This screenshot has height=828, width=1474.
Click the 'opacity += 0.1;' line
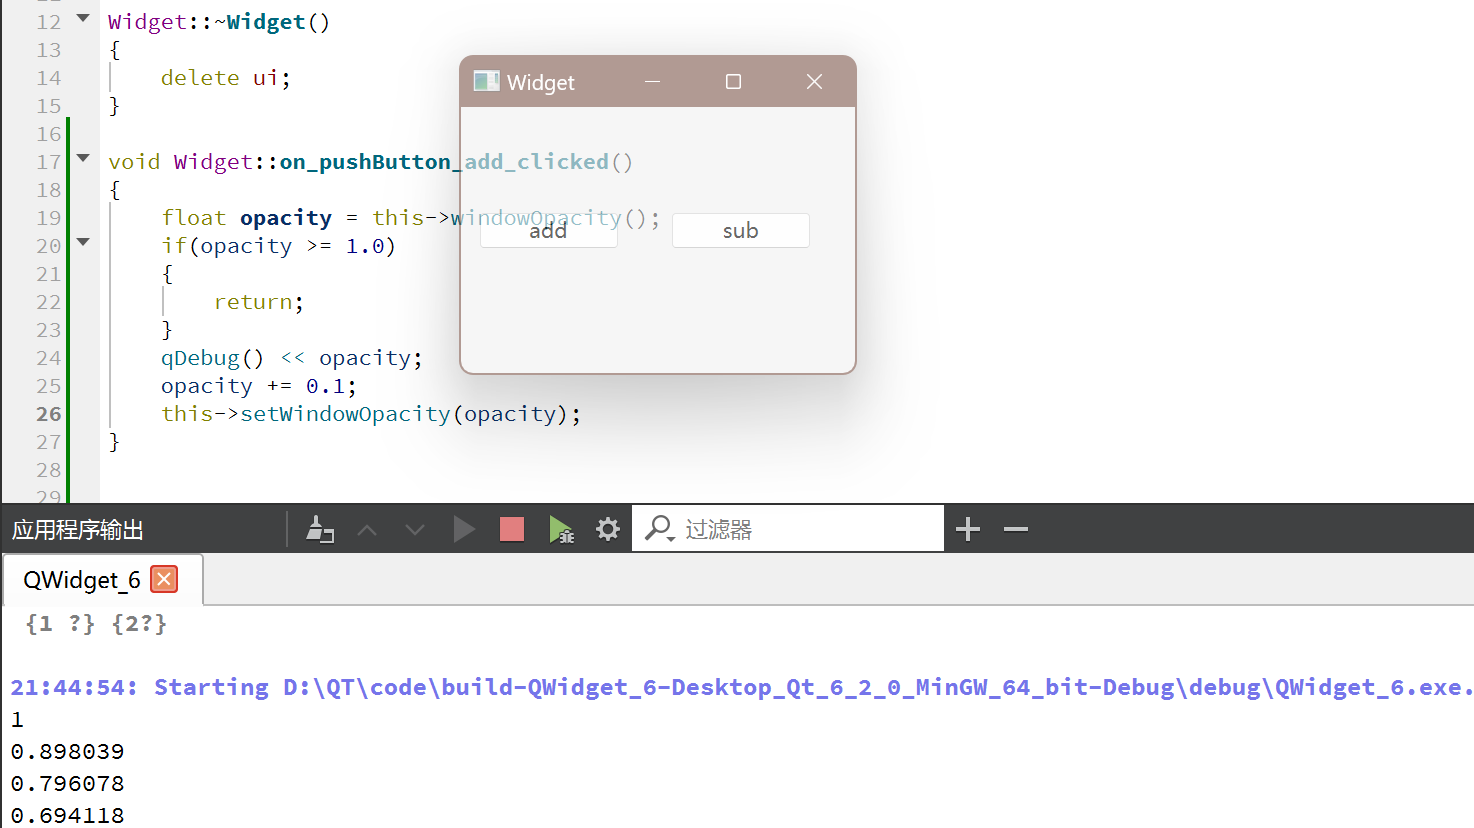pos(259,386)
